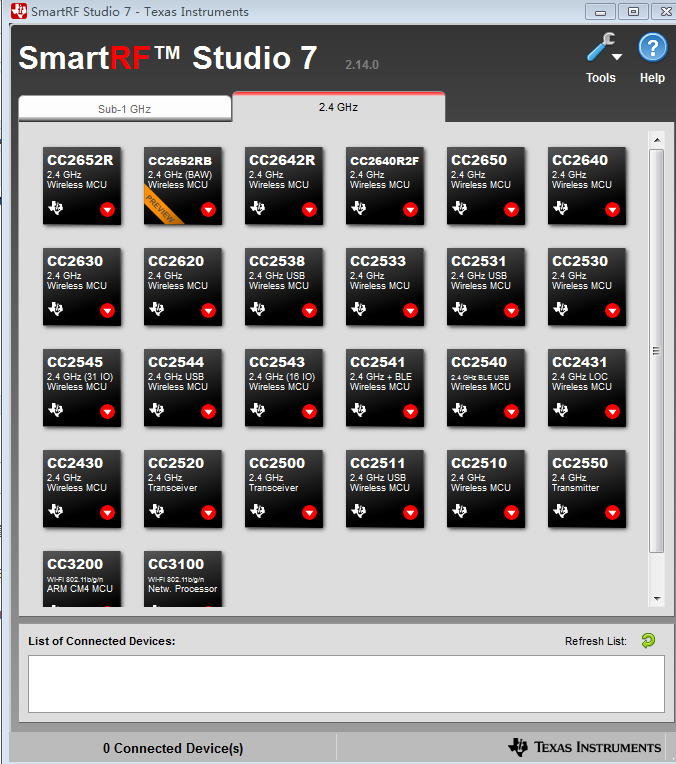
Task: Click TI logo on CC2530 tile
Action: click(x=560, y=309)
